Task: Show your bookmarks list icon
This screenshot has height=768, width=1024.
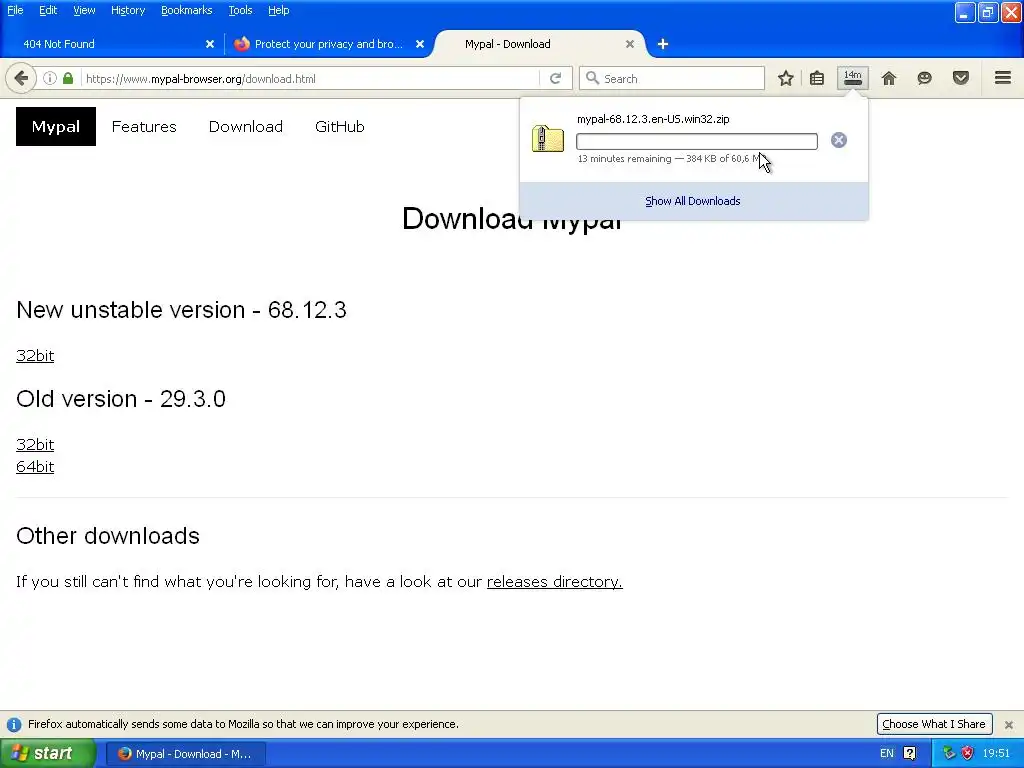Action: pyautogui.click(x=817, y=78)
